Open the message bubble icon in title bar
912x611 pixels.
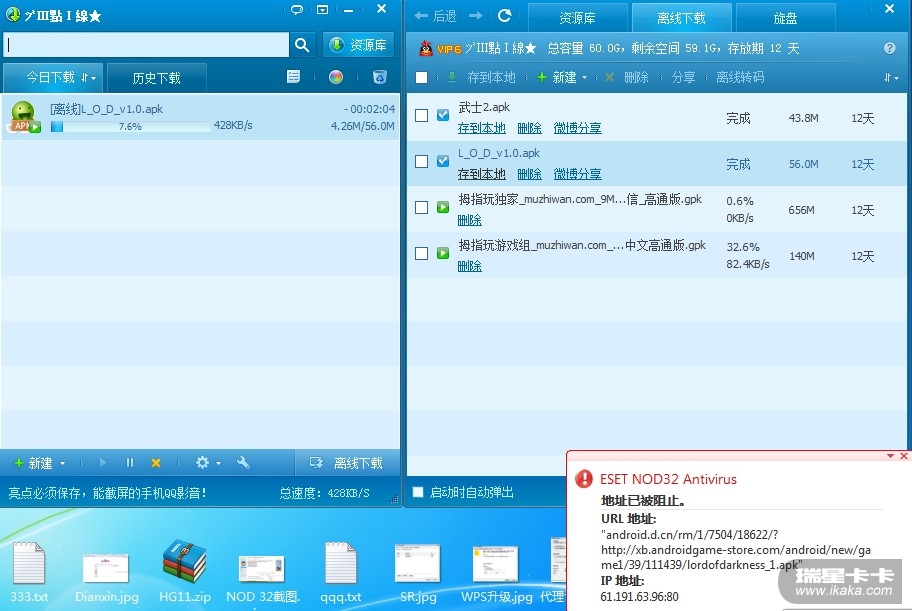(x=297, y=10)
